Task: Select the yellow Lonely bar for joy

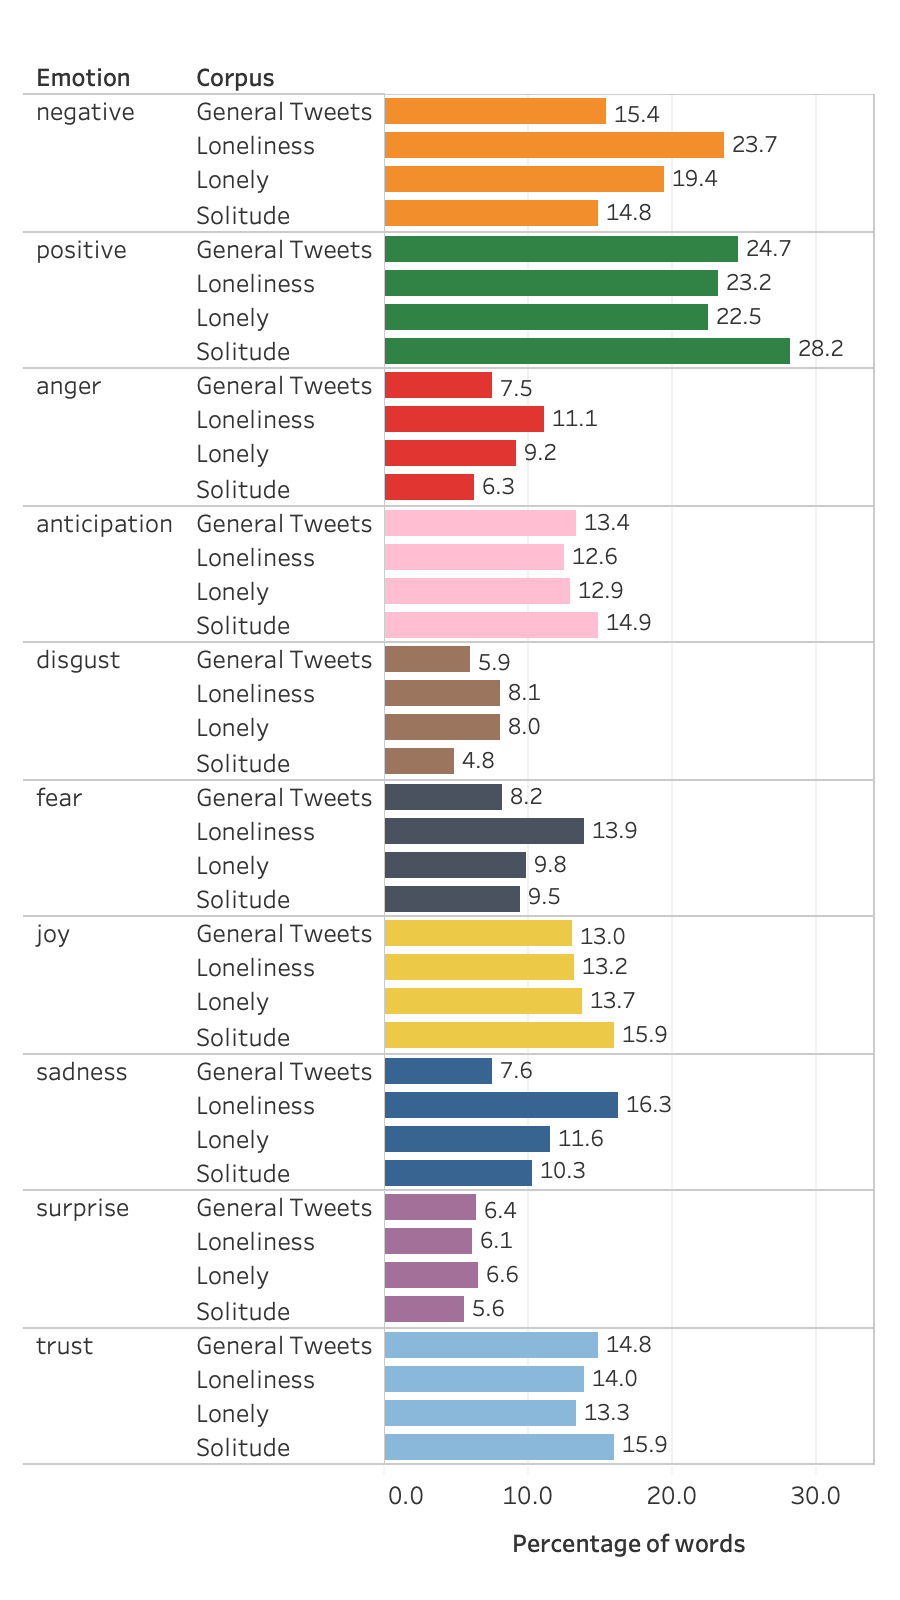Action: click(x=483, y=1001)
